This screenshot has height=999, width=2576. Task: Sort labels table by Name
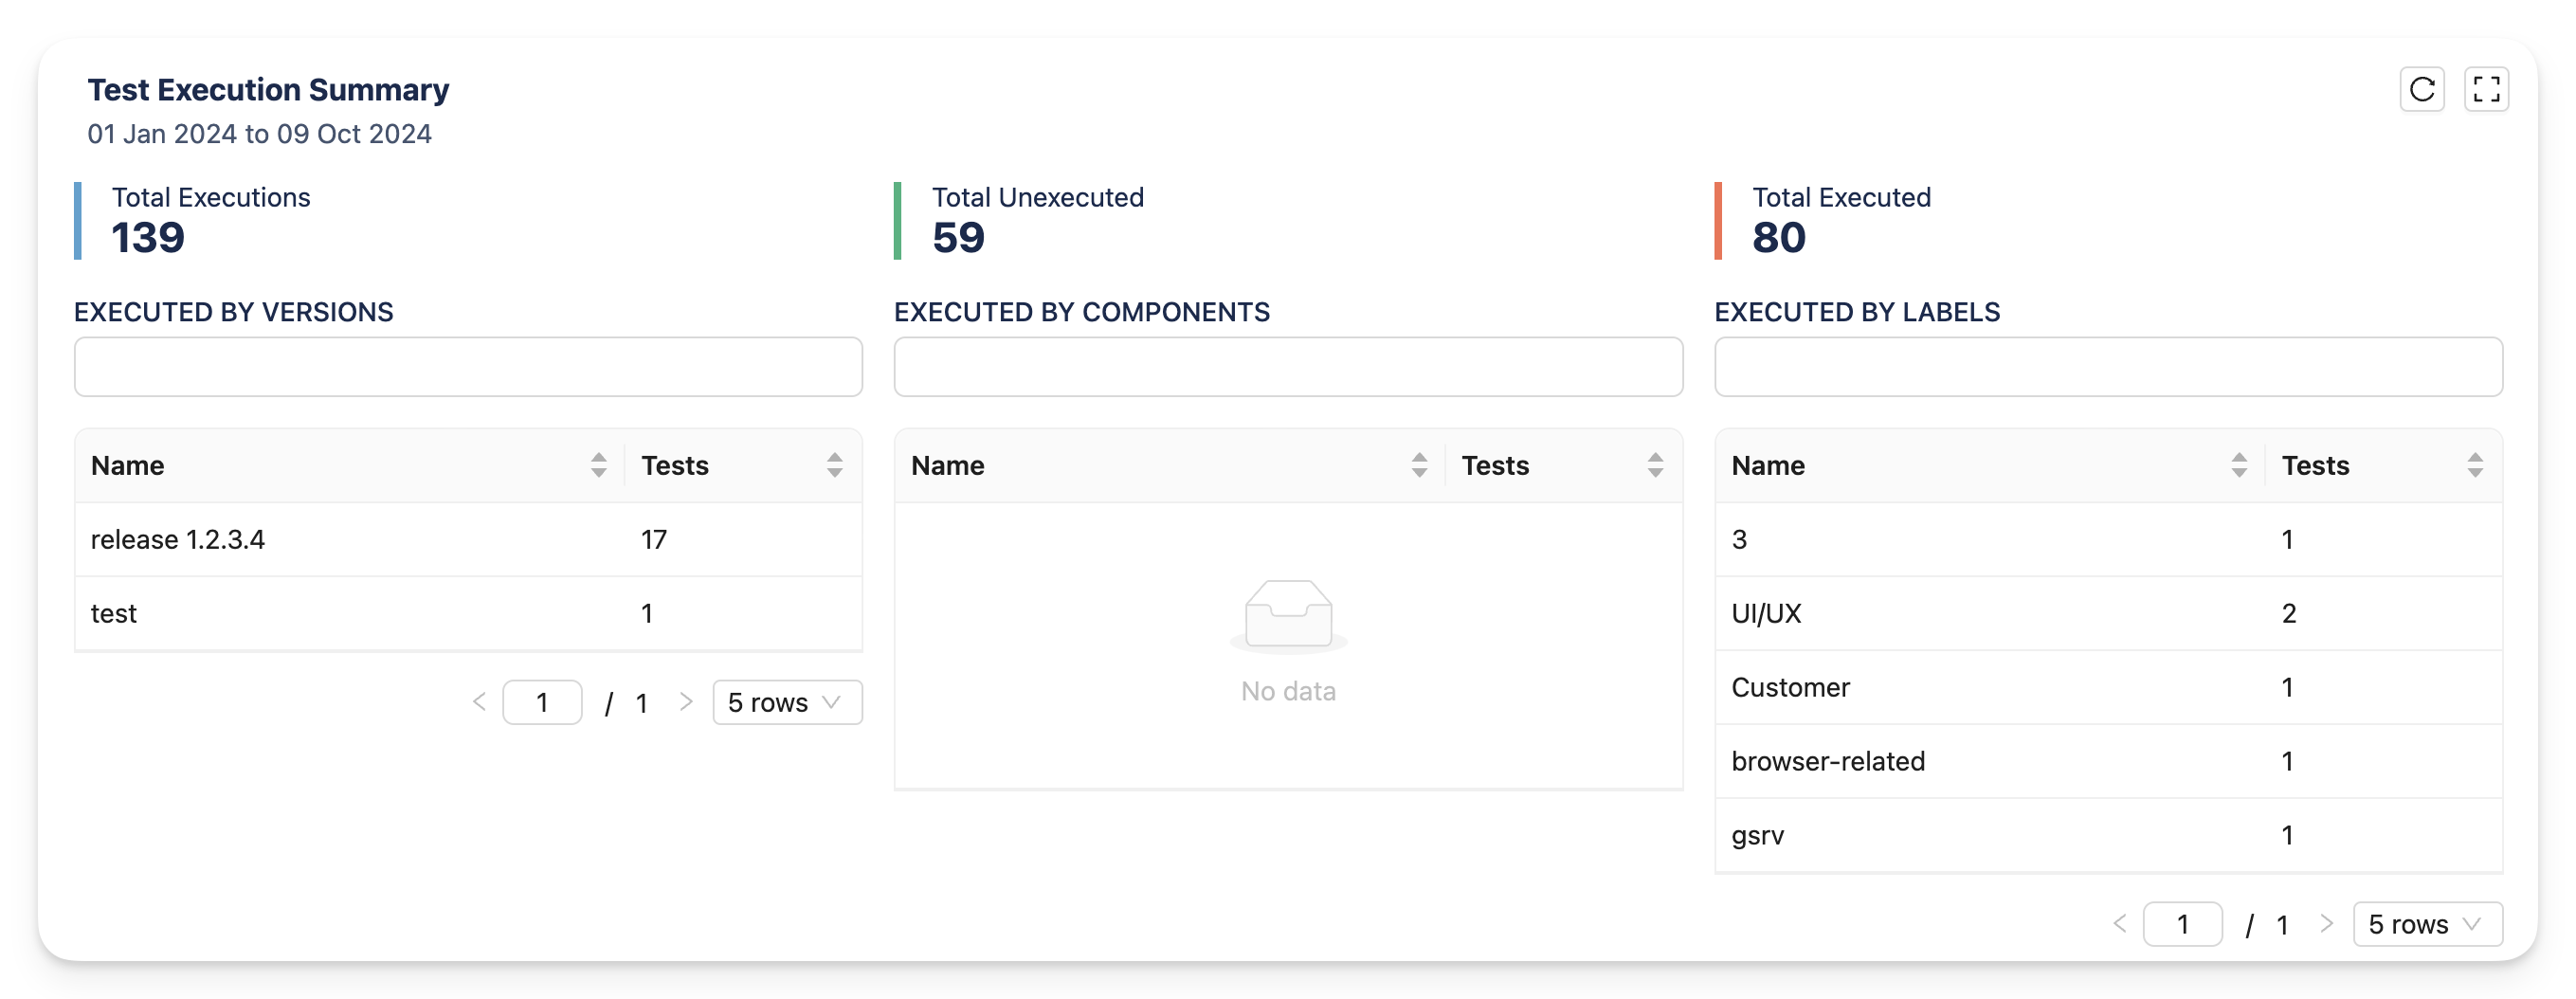tap(2239, 465)
